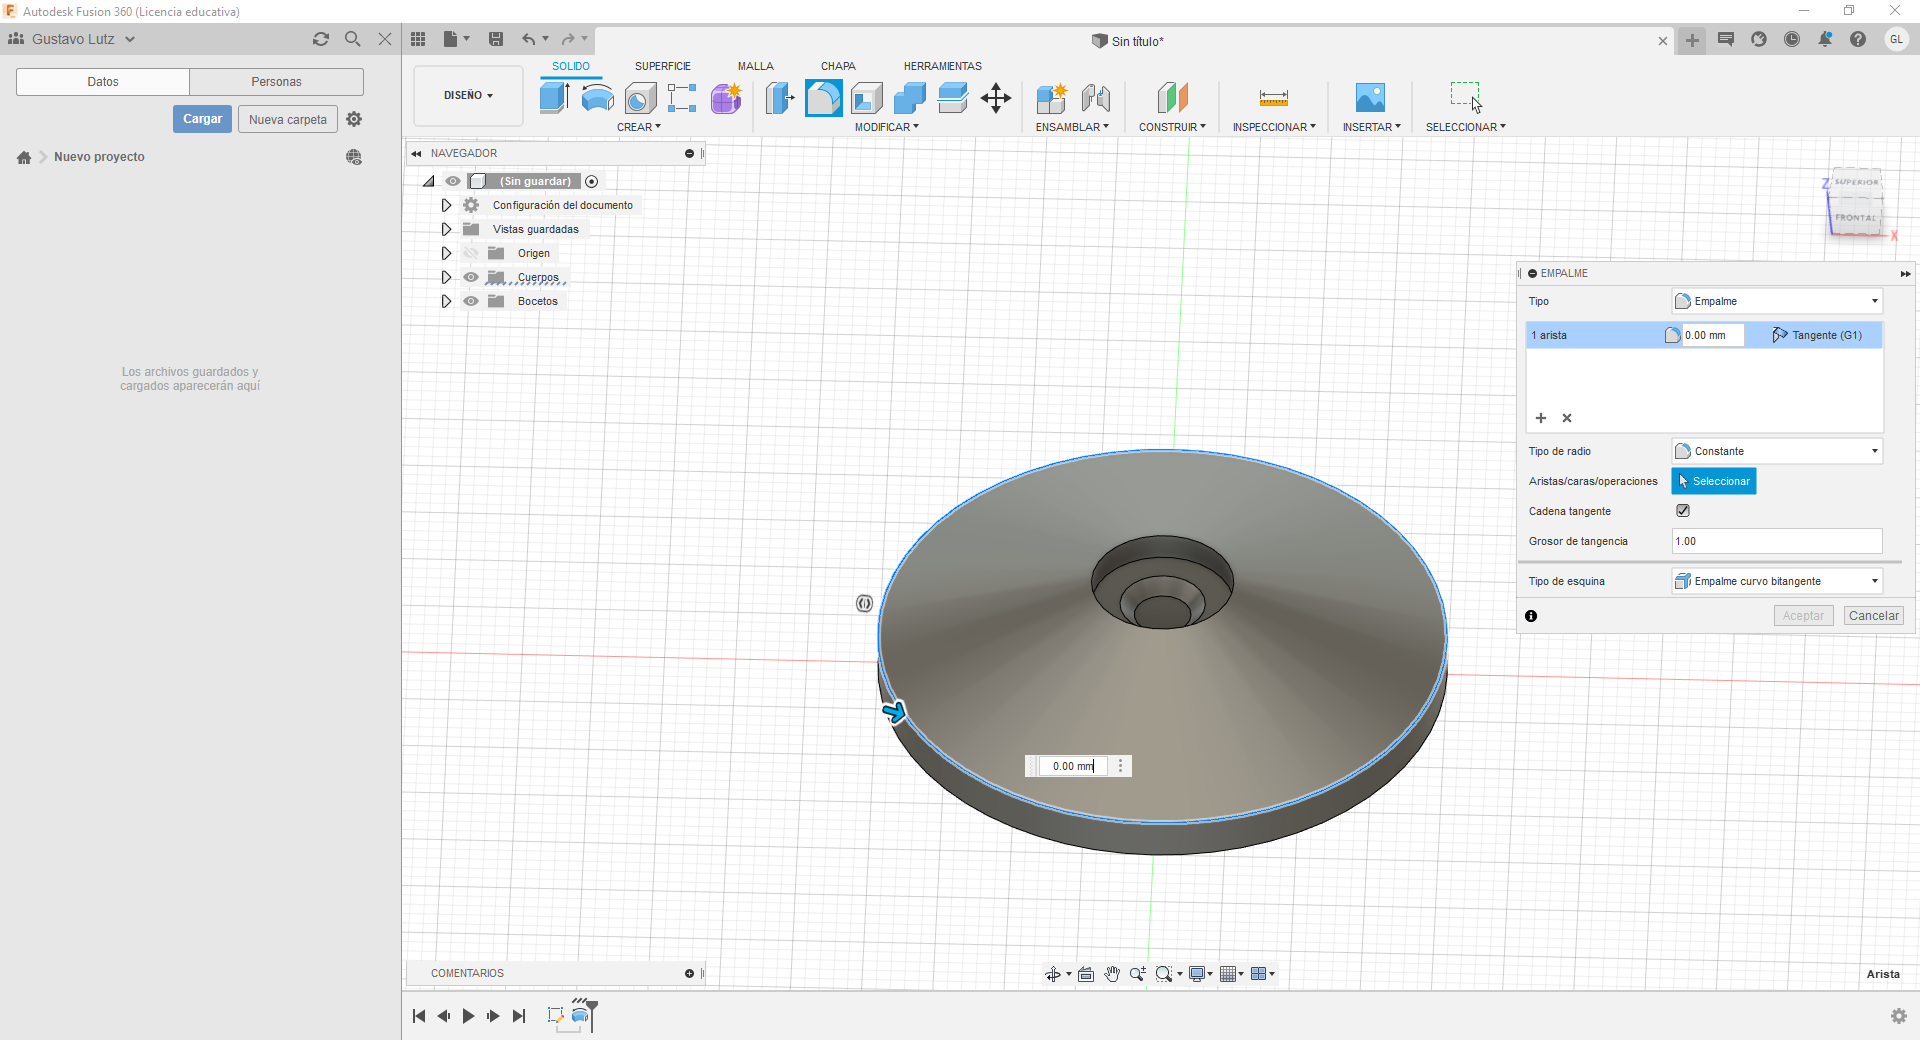Click the Cancelar button
This screenshot has width=1920, height=1040.
click(x=1873, y=616)
